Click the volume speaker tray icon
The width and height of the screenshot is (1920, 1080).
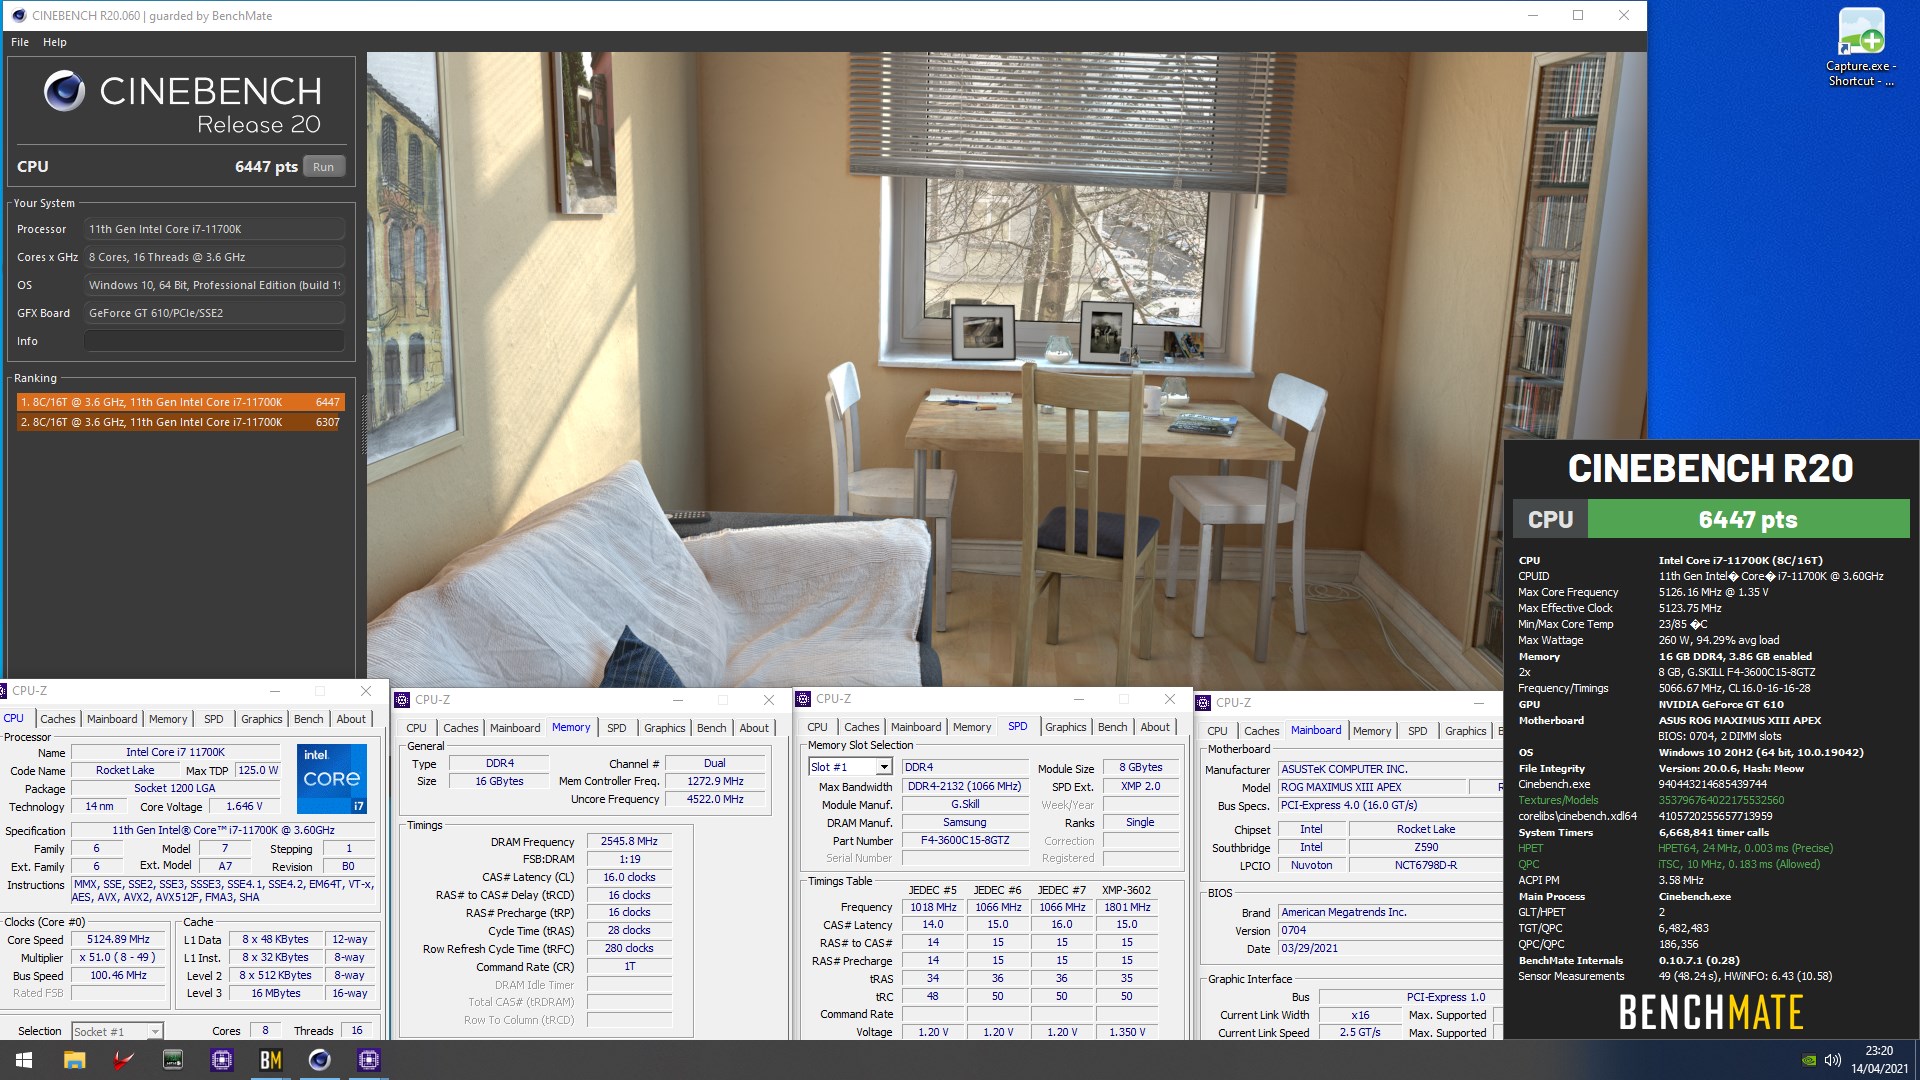click(x=1832, y=1060)
